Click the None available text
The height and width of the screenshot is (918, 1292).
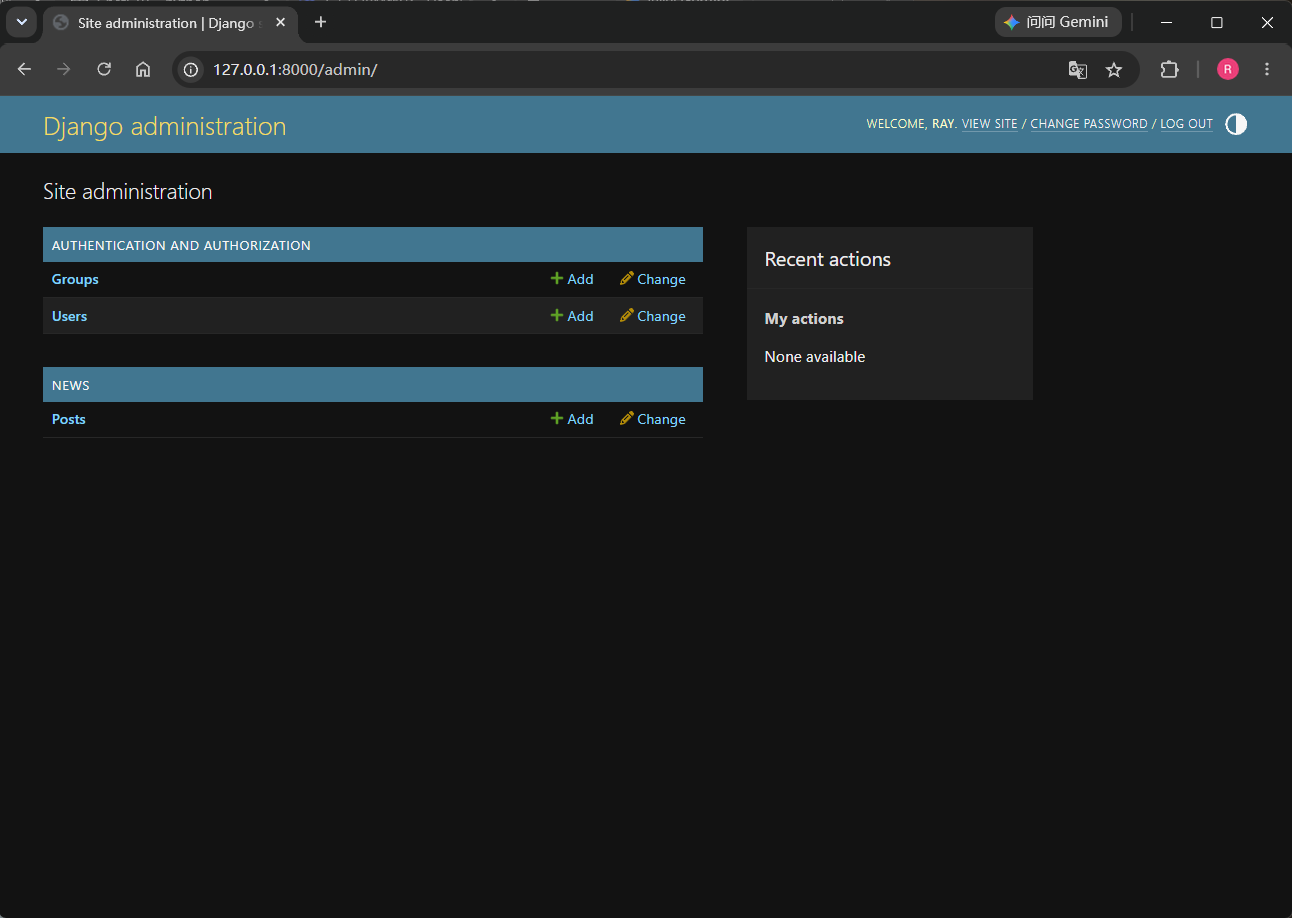pos(815,357)
